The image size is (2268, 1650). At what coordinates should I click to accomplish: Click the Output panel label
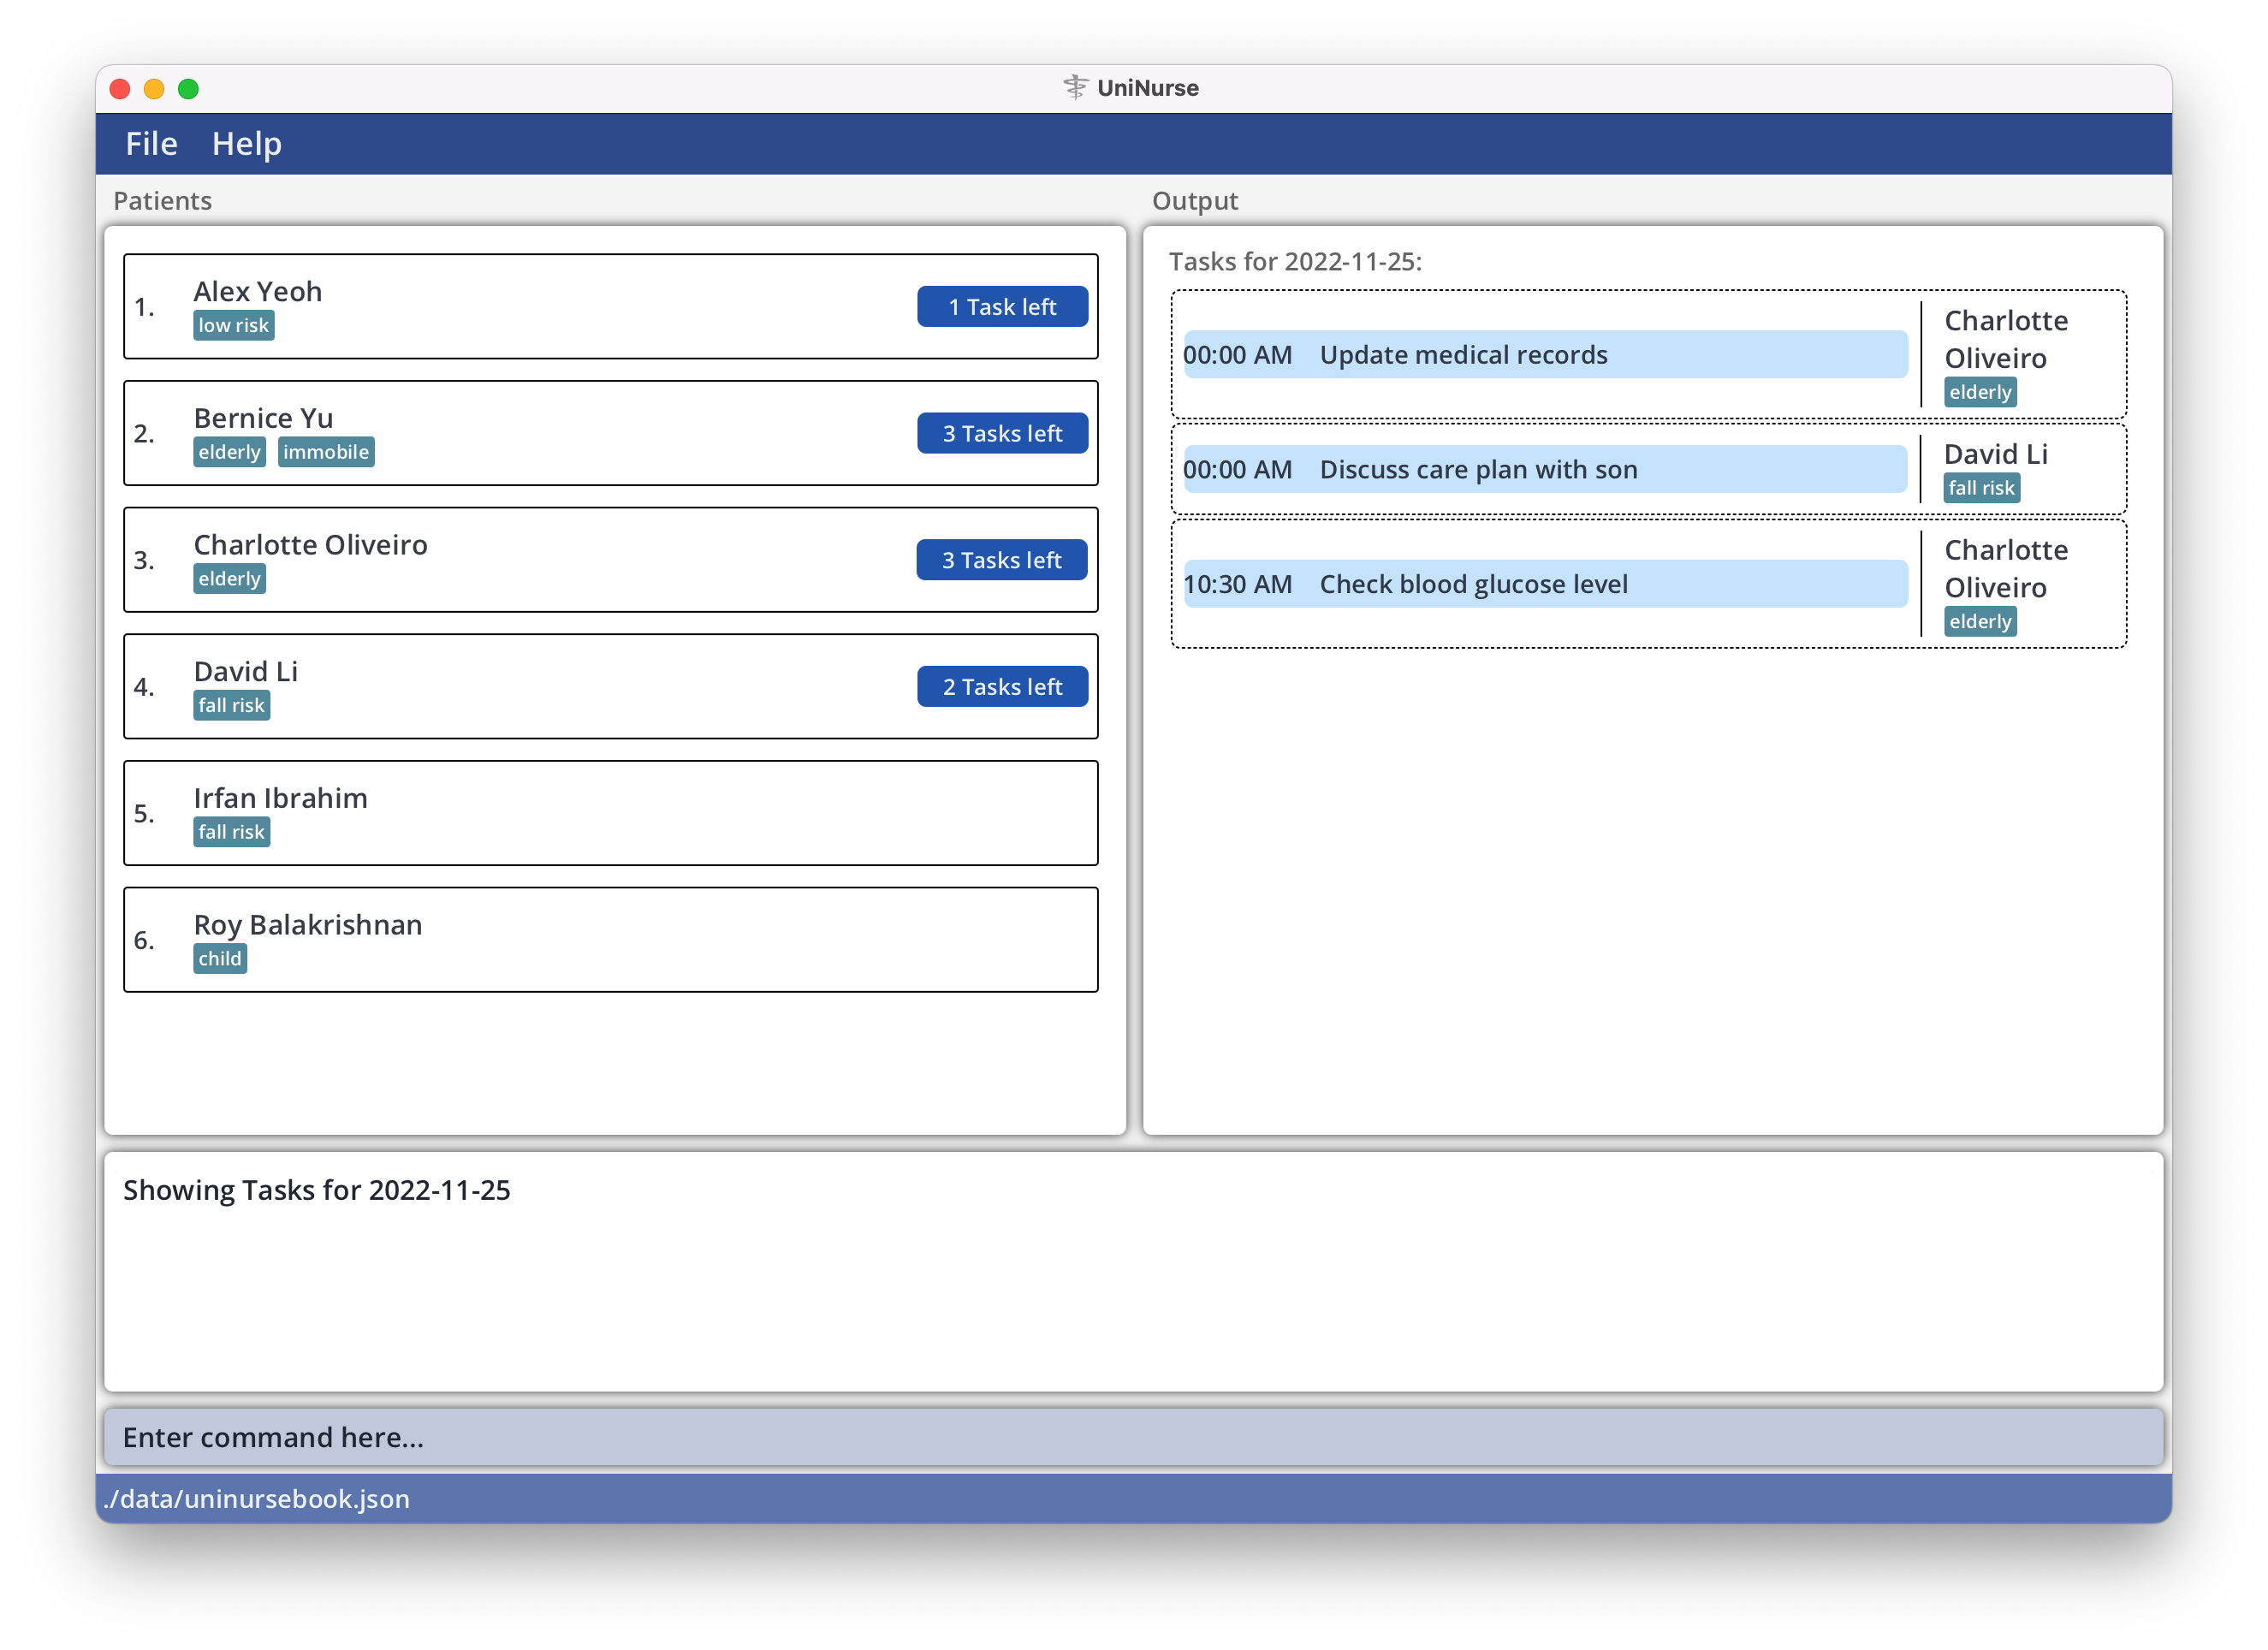click(x=1194, y=201)
